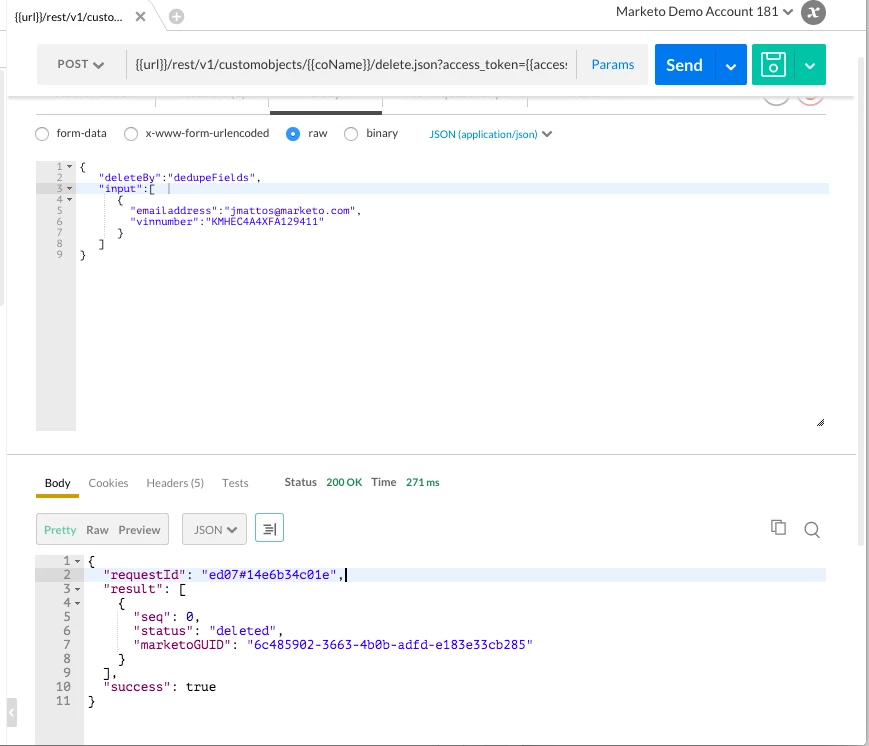Viewport: 869px width, 746px height.
Task: Open the Headers (5) response tab
Action: click(175, 483)
